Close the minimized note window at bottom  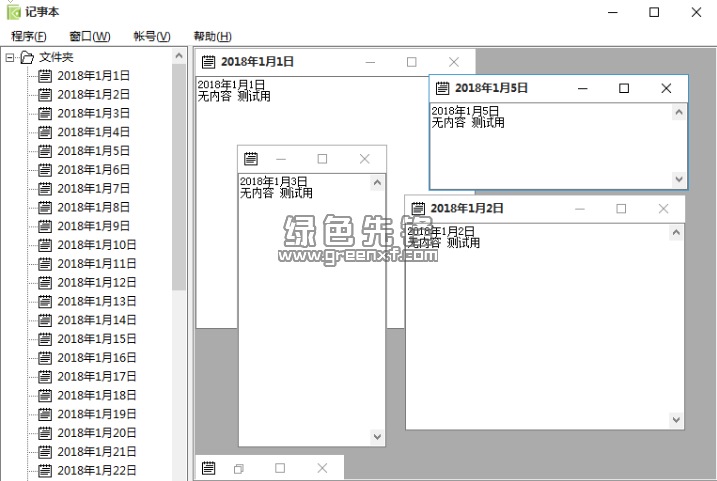pos(322,468)
